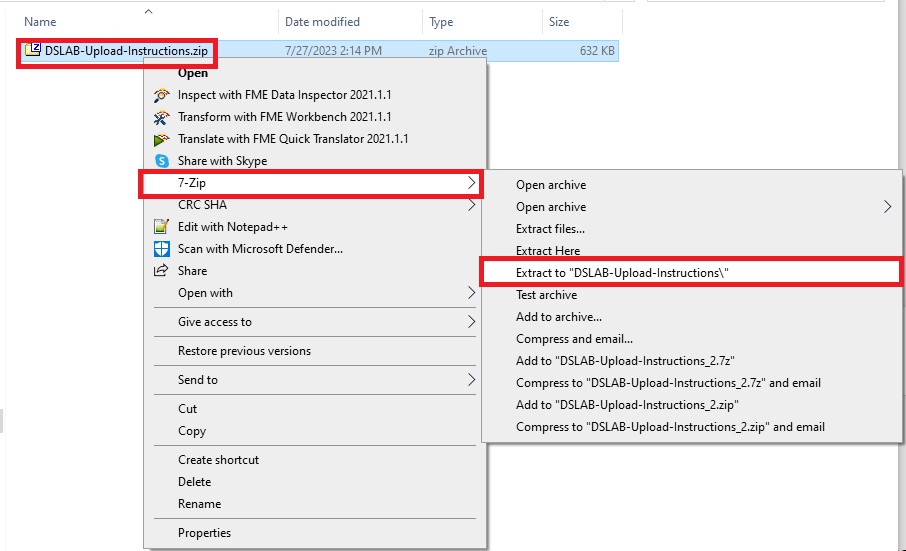The width and height of the screenshot is (906, 551).
Task: Expand the Open with submenu arrow
Action: pos(471,293)
